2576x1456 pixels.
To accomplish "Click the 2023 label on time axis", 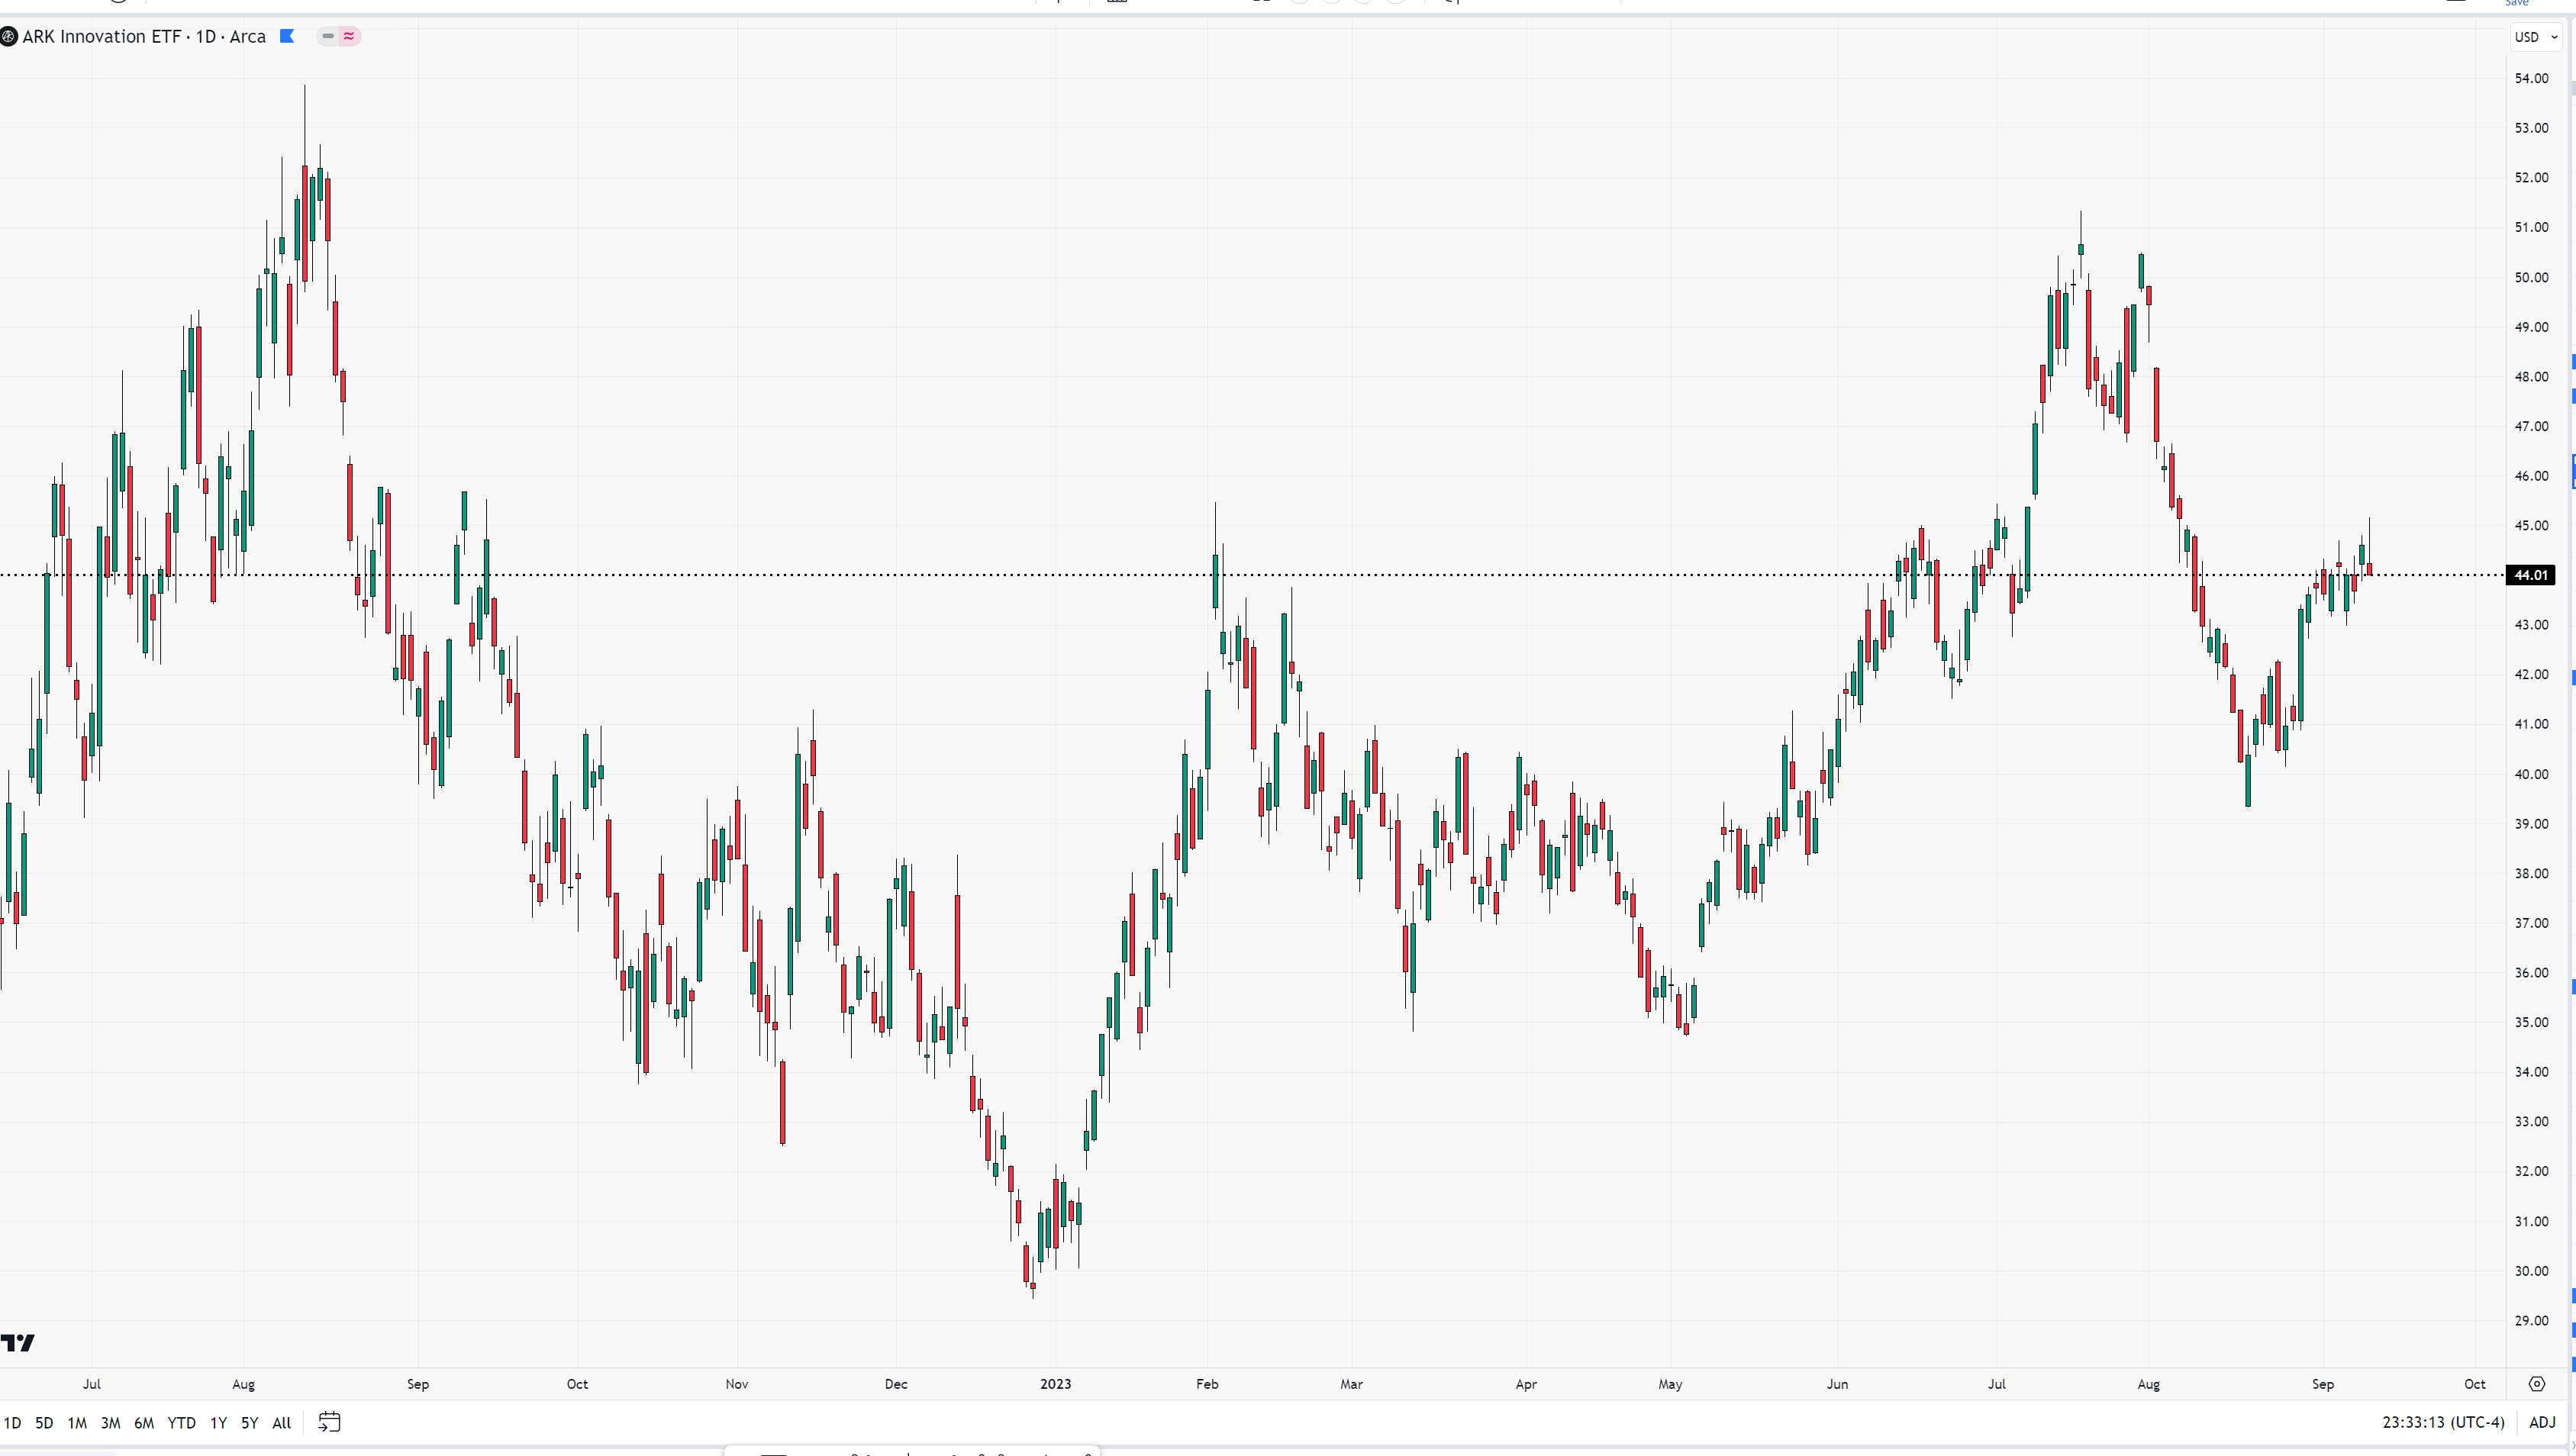I will click(x=1055, y=1384).
